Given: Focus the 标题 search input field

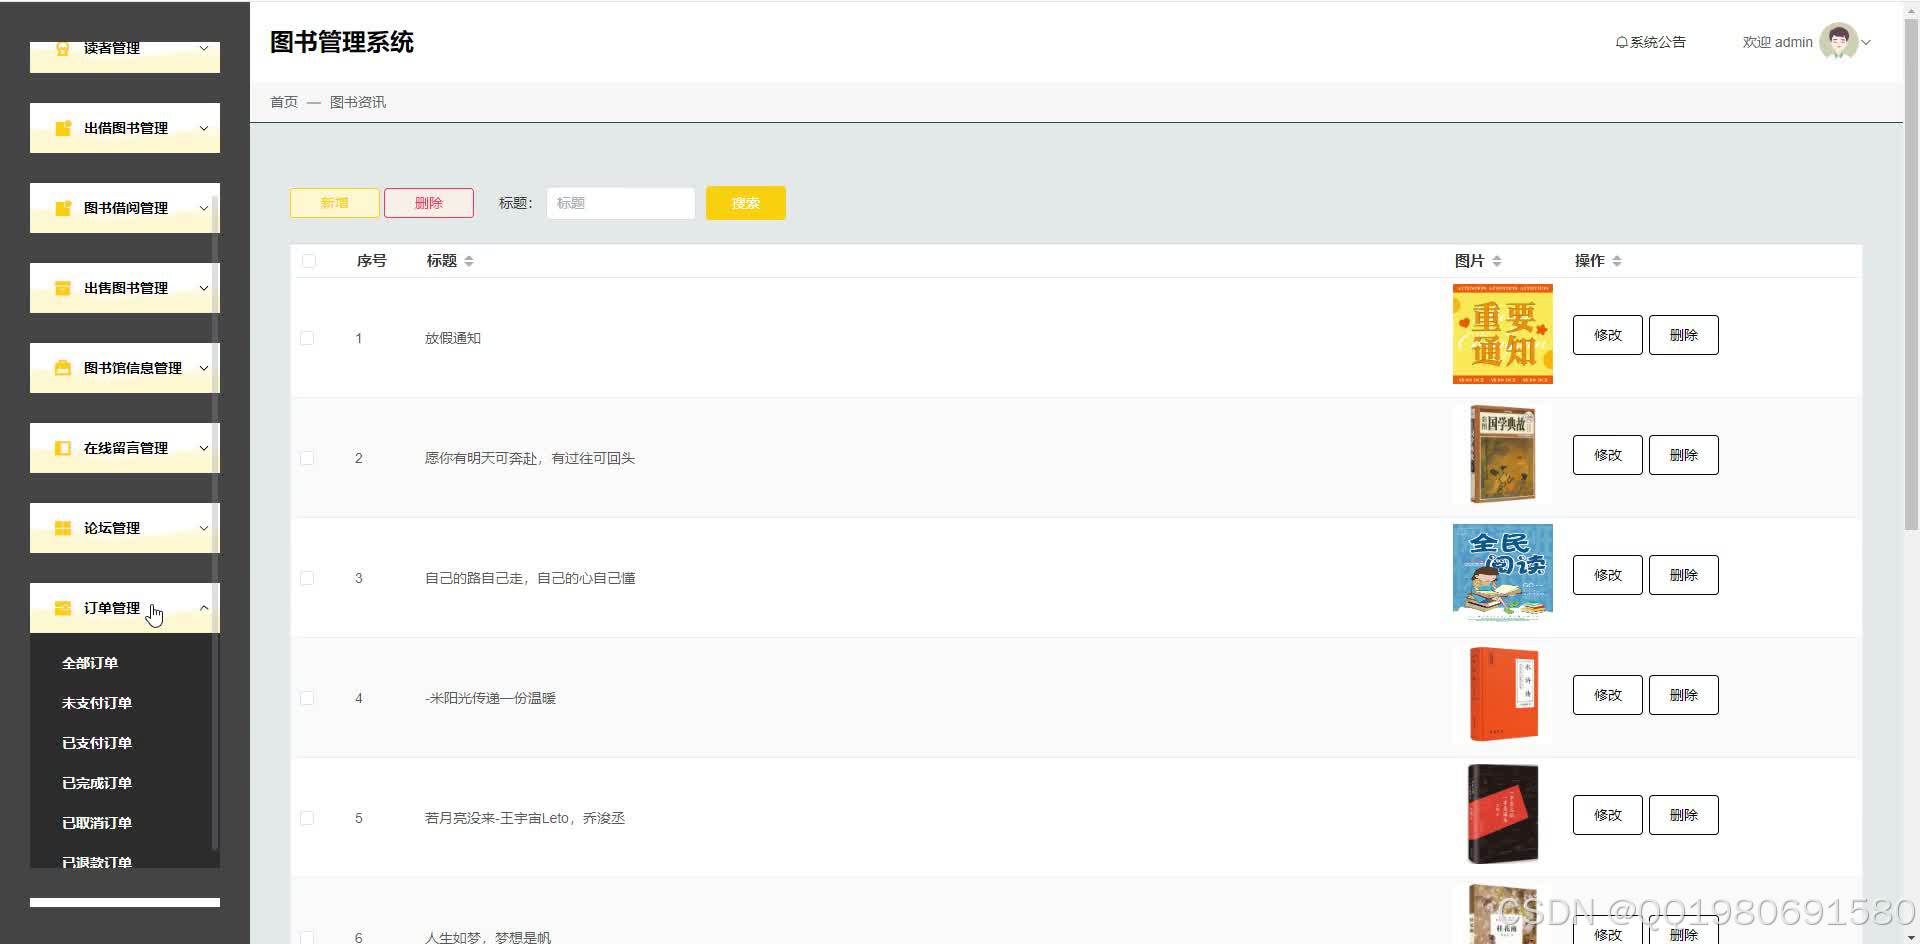Looking at the screenshot, I should 621,203.
